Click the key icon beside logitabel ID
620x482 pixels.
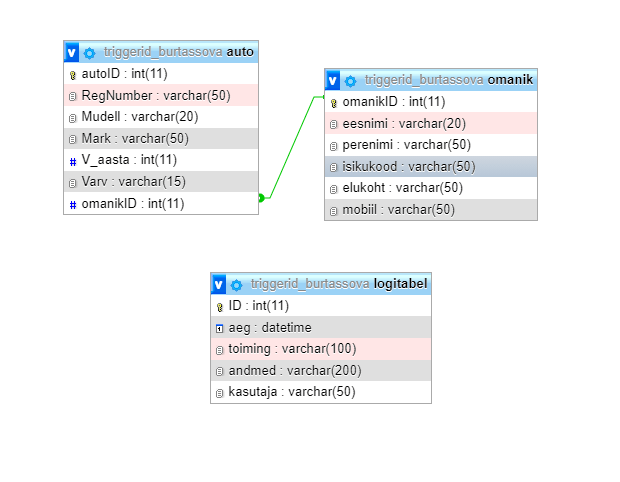[x=220, y=307]
